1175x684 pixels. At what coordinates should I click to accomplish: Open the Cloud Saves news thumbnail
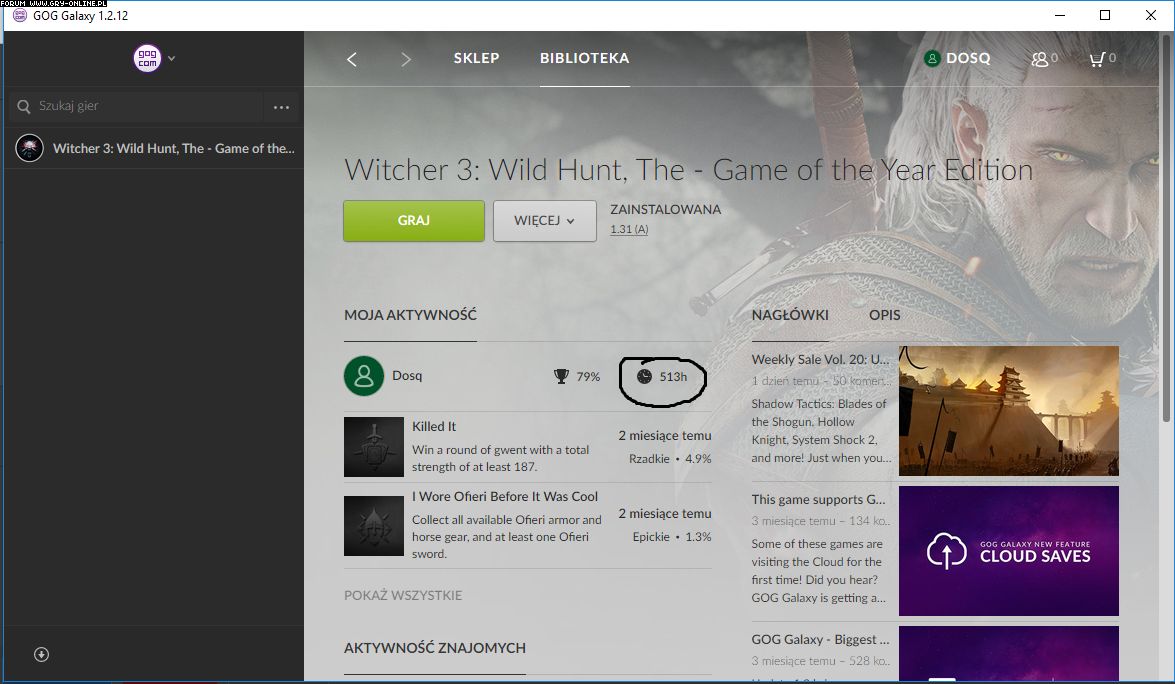[1008, 551]
